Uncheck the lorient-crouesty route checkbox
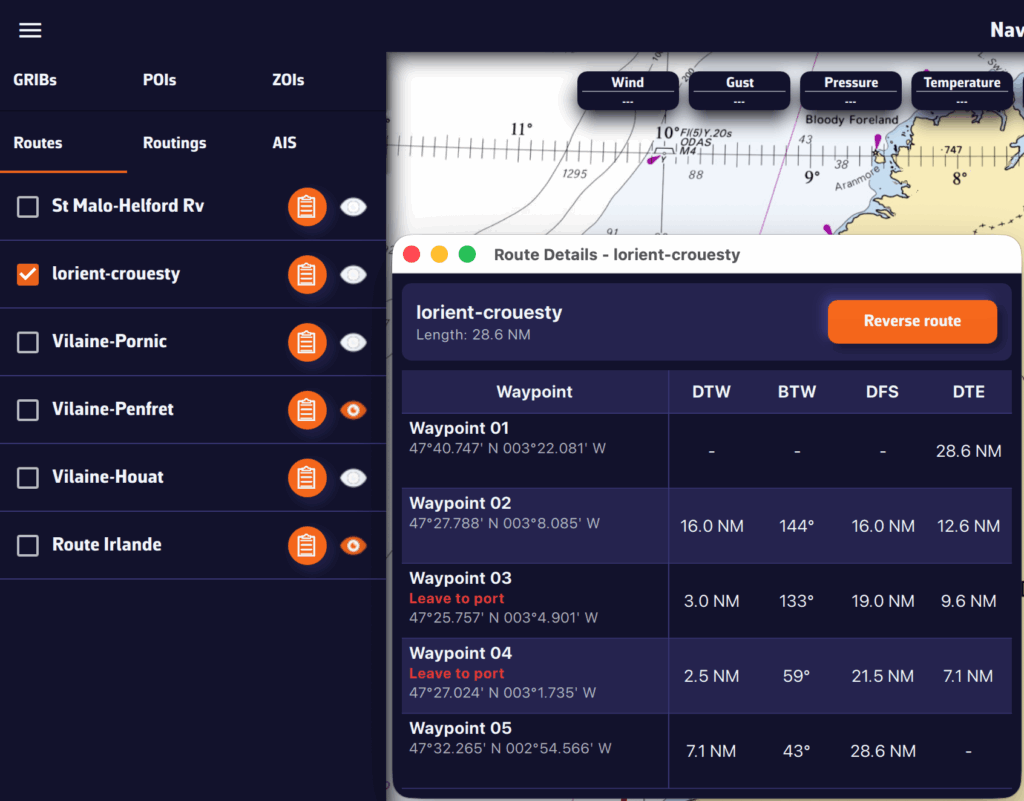The image size is (1024, 801). click(28, 274)
